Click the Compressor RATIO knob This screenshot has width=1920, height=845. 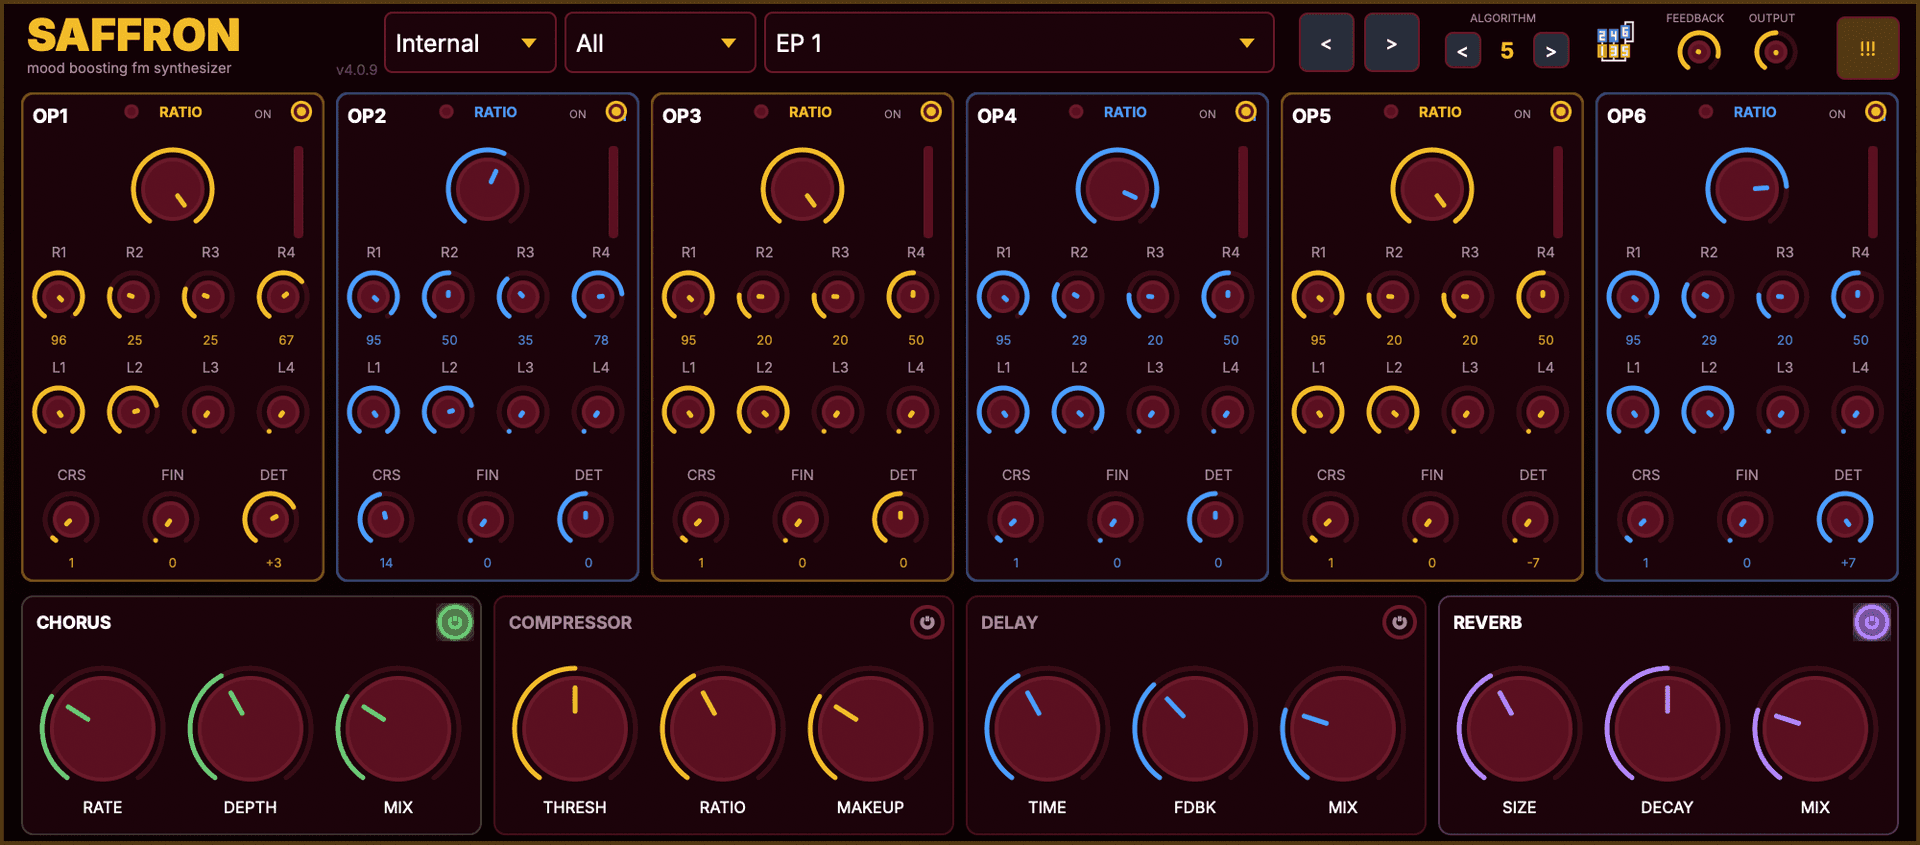(x=722, y=727)
